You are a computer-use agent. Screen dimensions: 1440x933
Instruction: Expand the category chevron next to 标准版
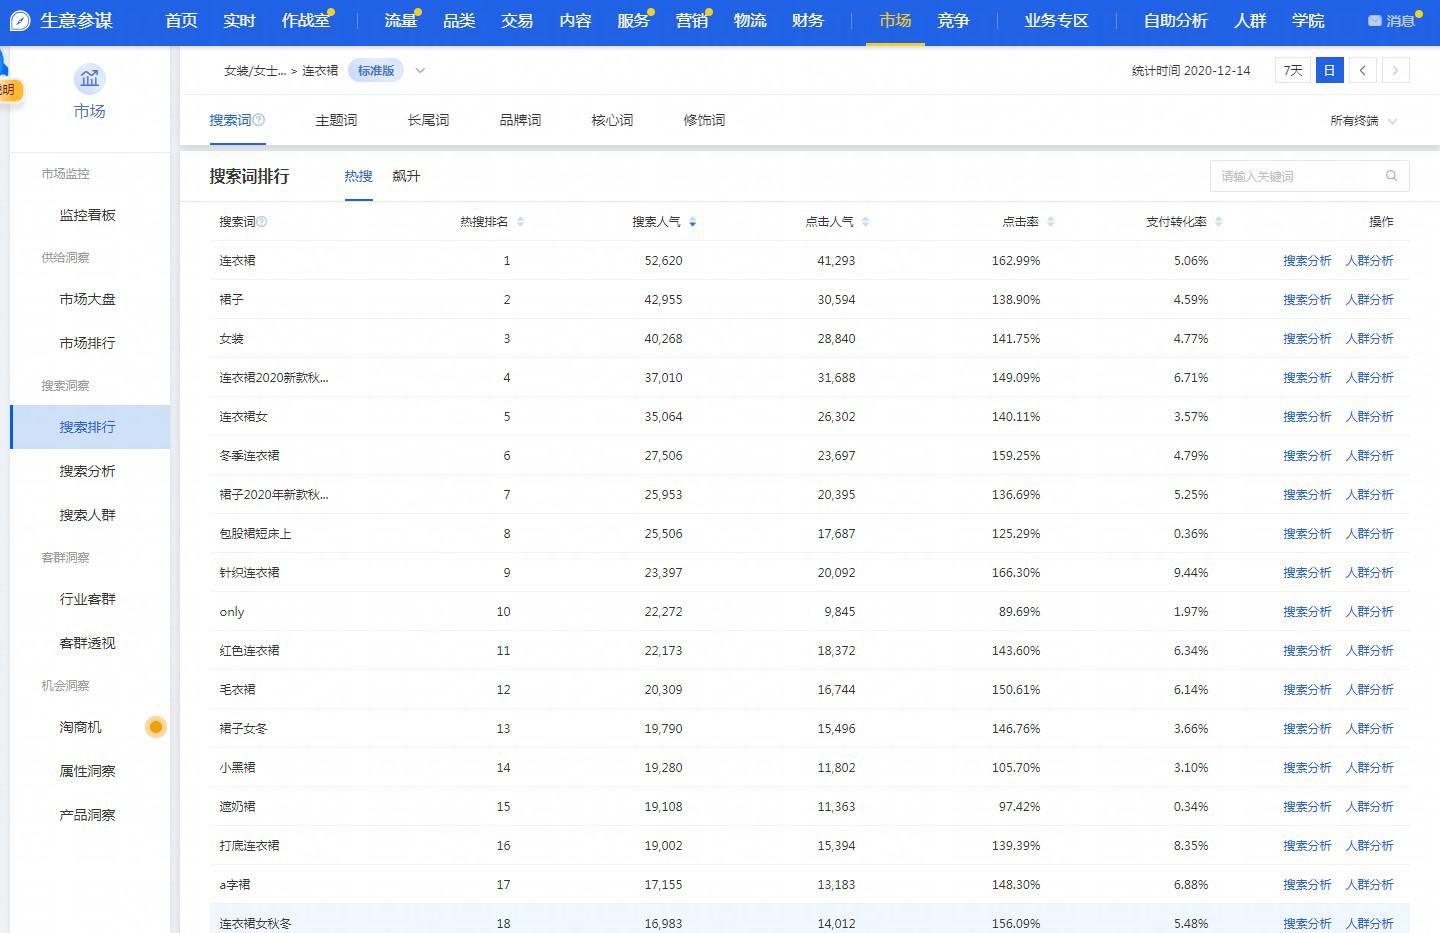[420, 70]
